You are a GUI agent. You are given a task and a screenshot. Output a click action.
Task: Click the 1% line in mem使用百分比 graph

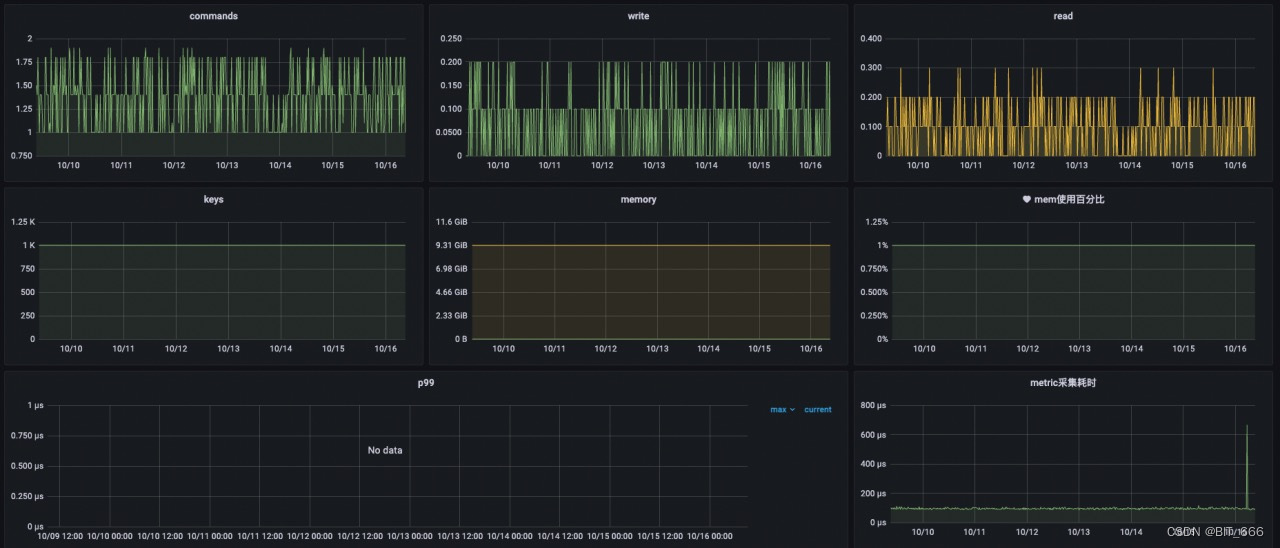[1072, 245]
